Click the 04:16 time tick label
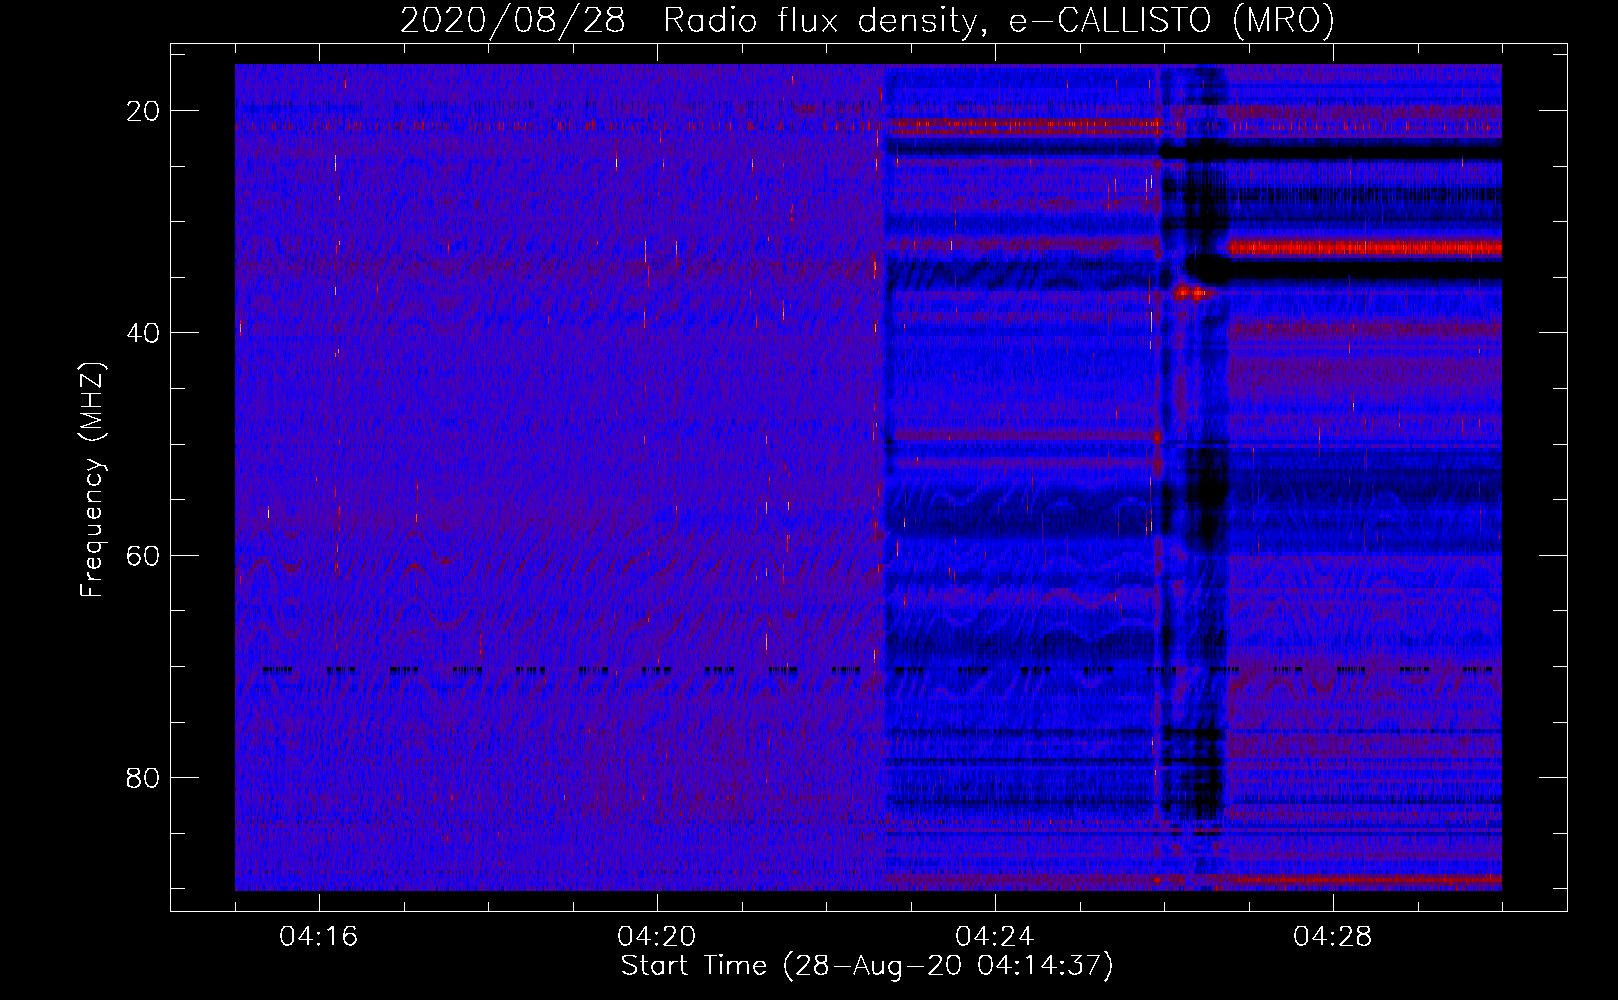The height and width of the screenshot is (1000, 1618). [x=319, y=937]
